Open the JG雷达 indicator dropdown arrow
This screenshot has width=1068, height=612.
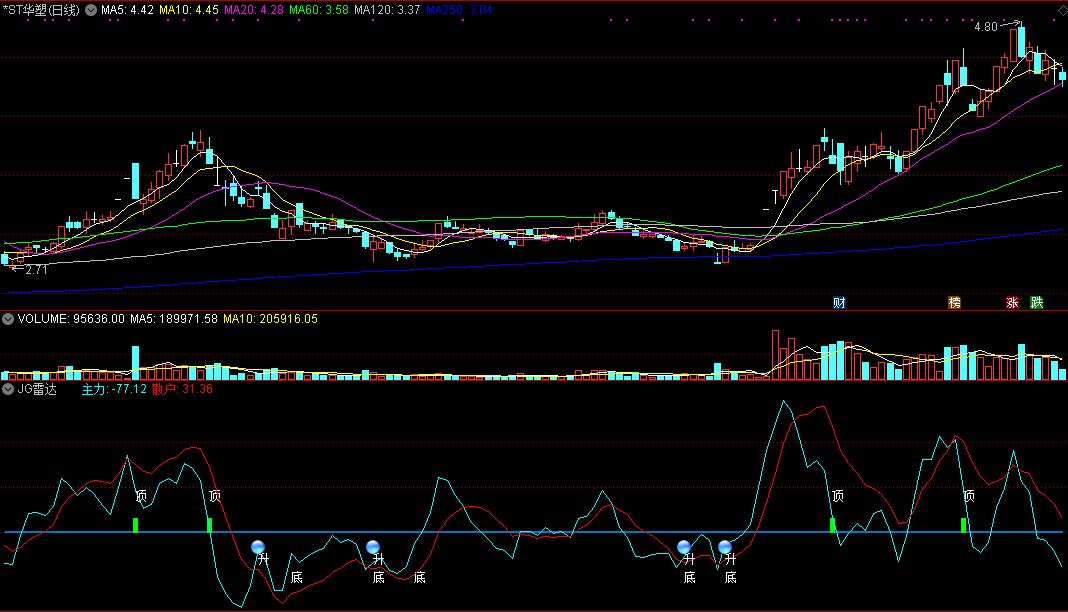point(8,389)
